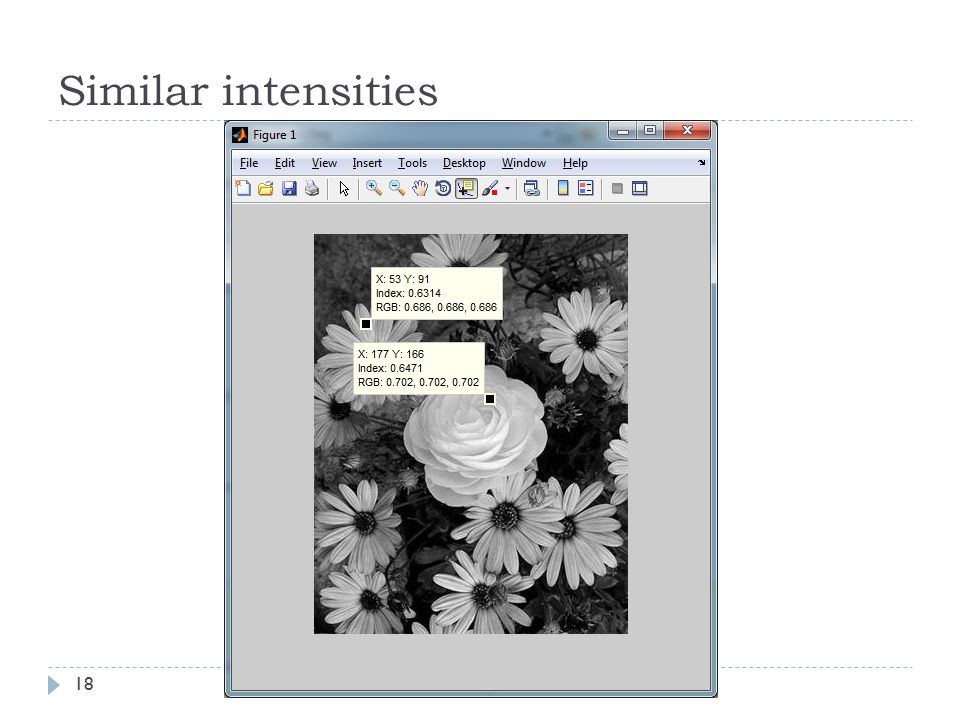Screen dimensions: 960x720
Task: Open a file with the folder icon
Action: [266, 188]
